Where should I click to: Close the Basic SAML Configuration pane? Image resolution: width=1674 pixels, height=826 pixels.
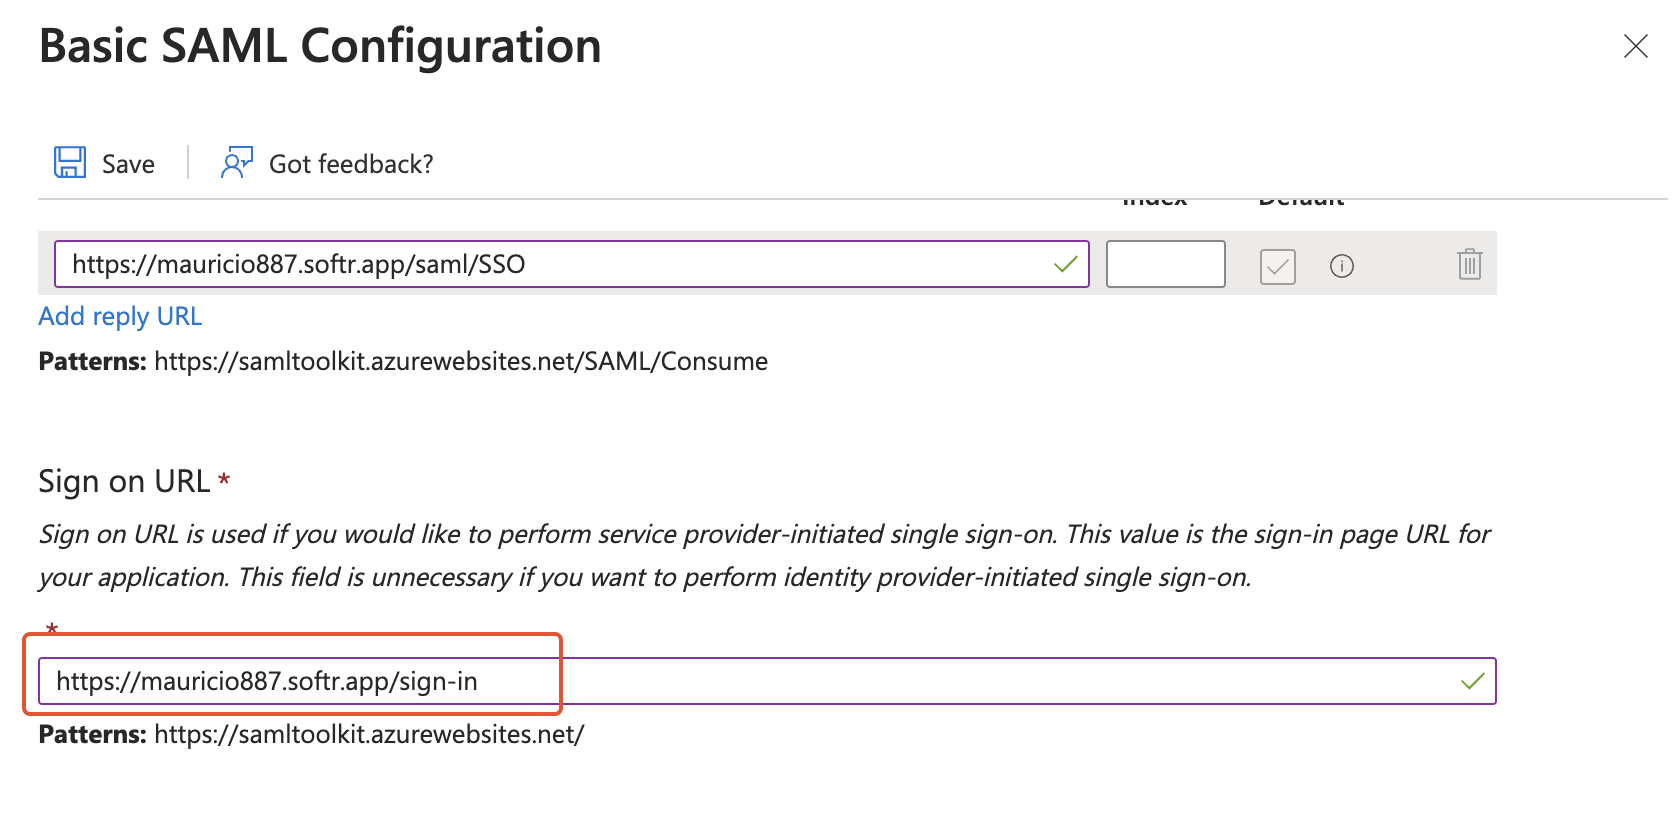point(1635,46)
